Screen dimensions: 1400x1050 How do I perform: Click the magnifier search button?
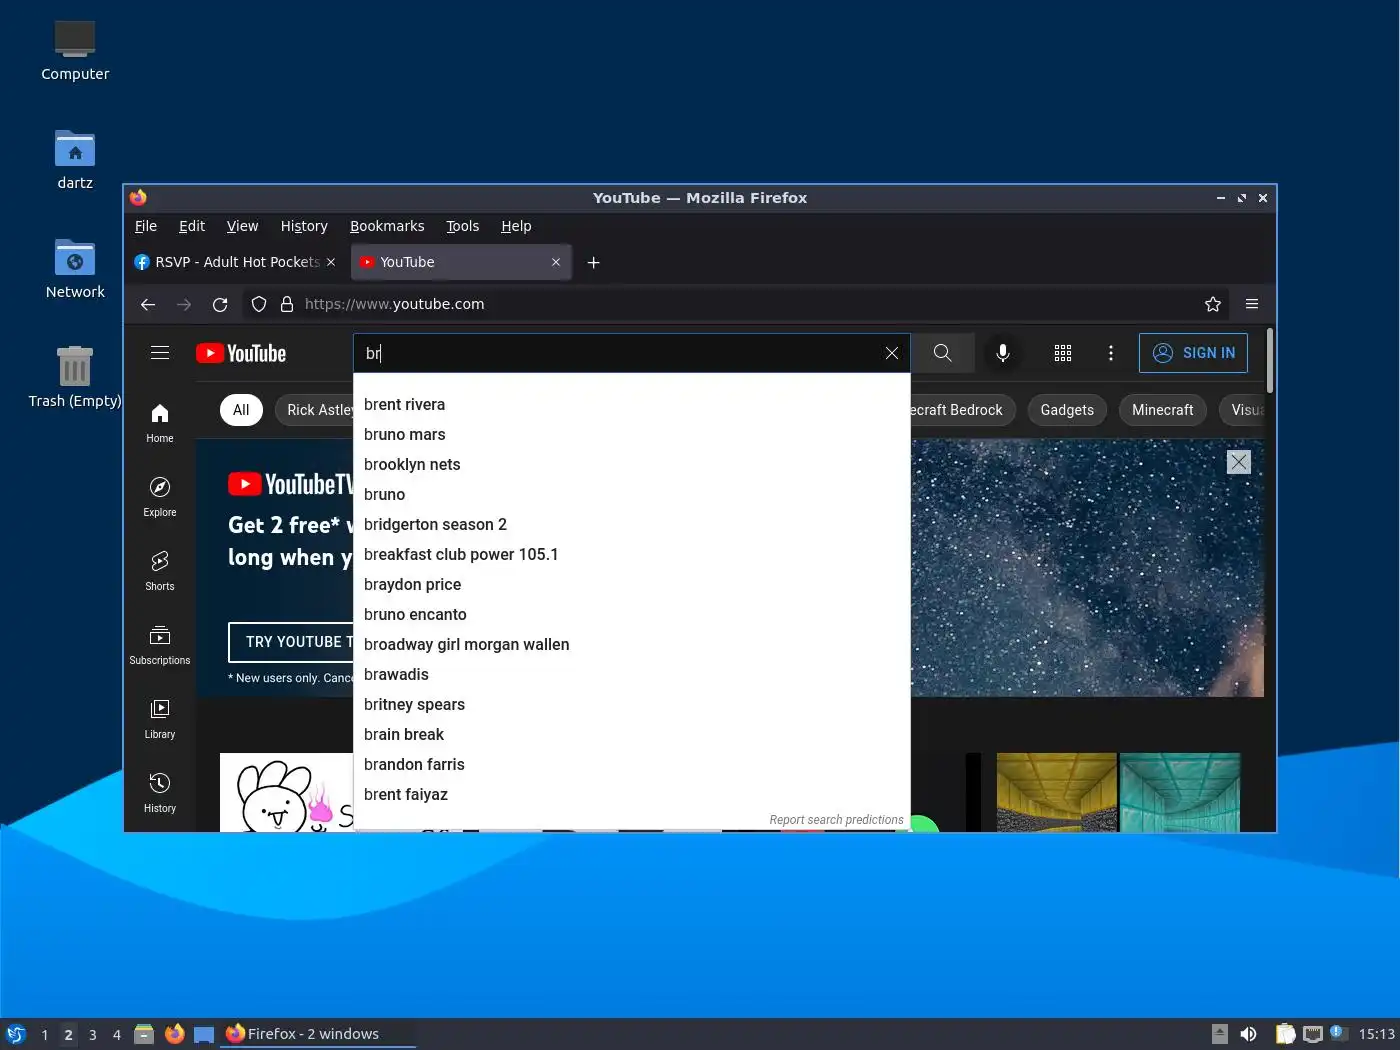pyautogui.click(x=942, y=353)
